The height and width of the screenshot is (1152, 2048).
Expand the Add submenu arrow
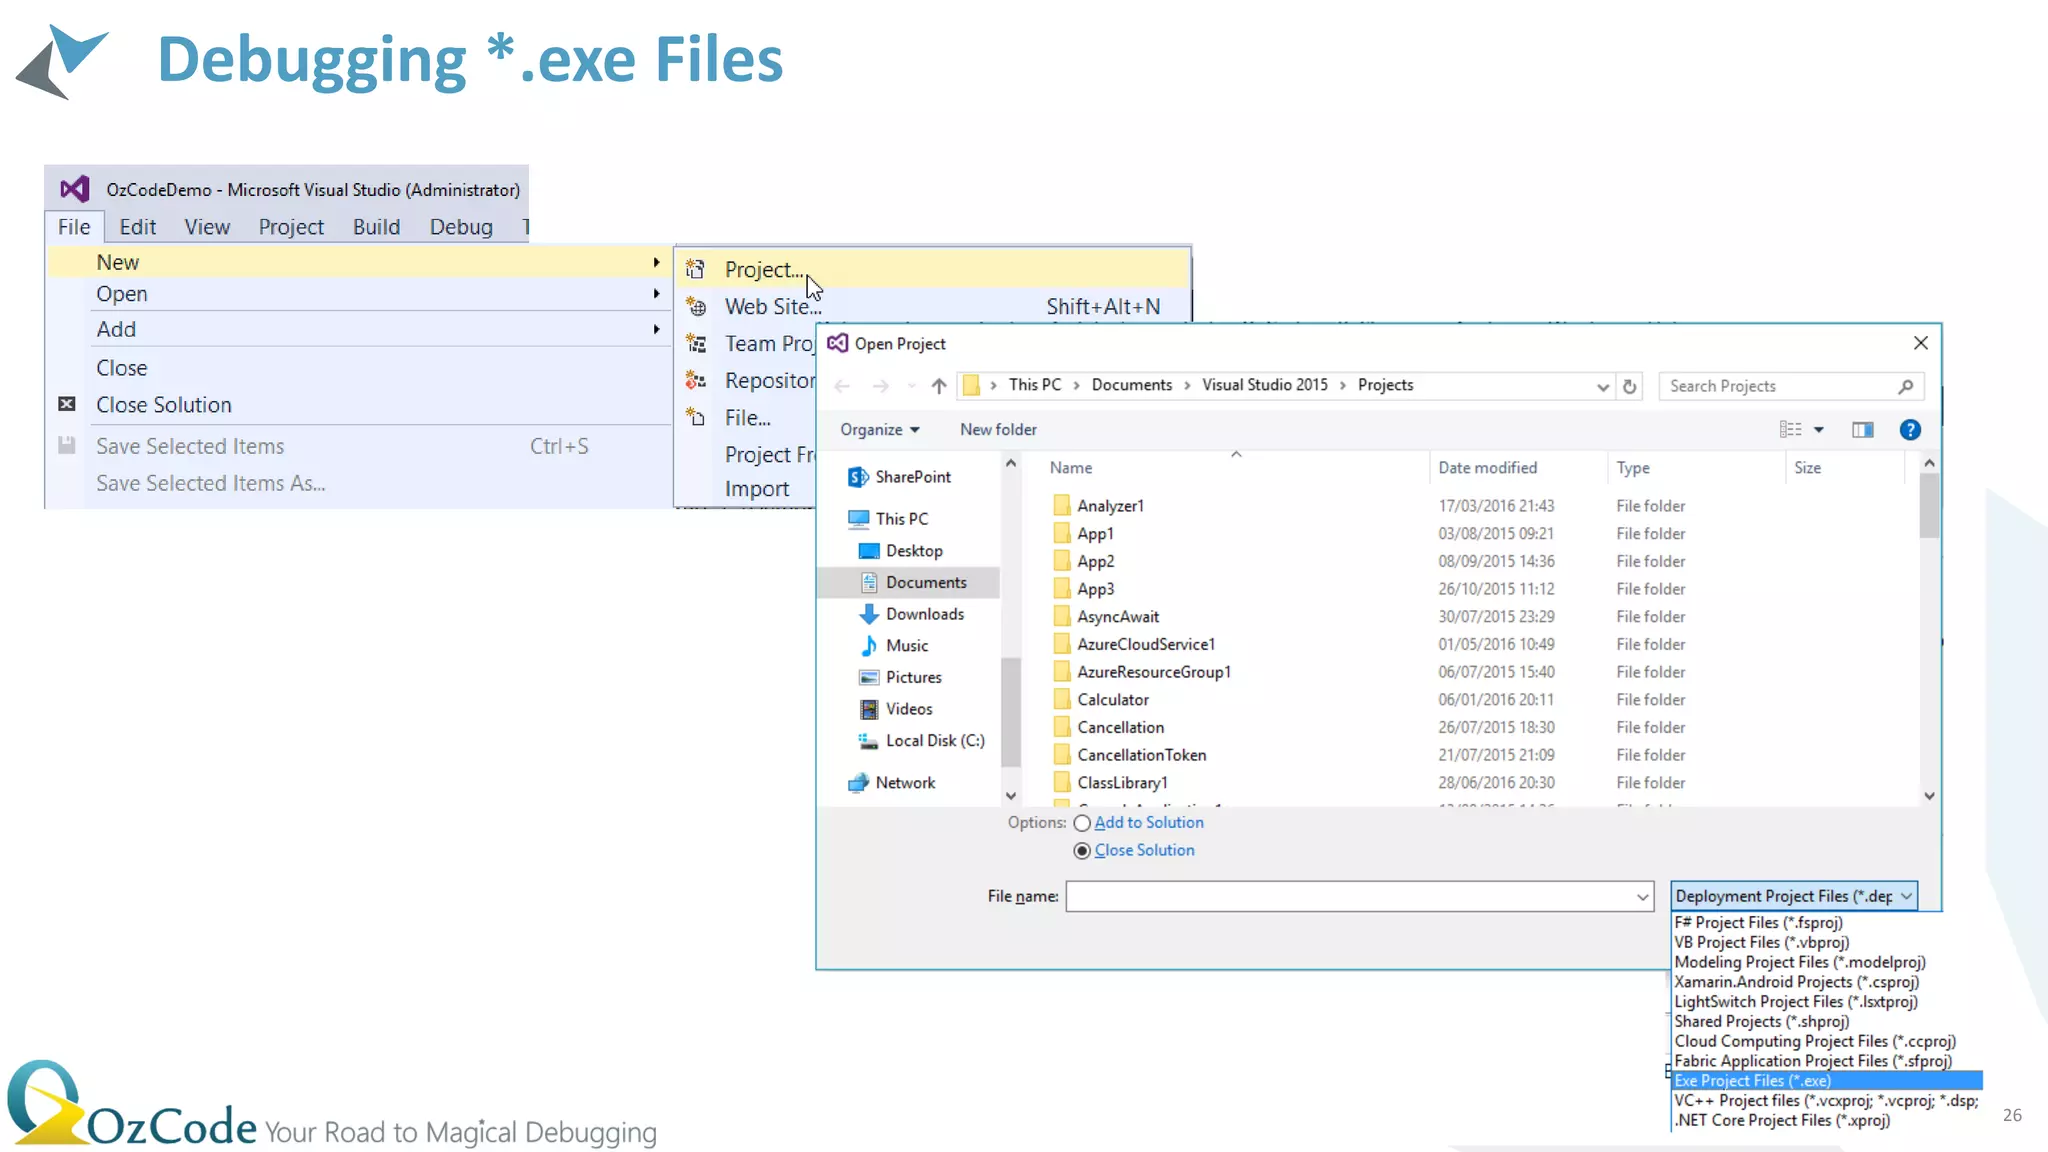click(656, 329)
